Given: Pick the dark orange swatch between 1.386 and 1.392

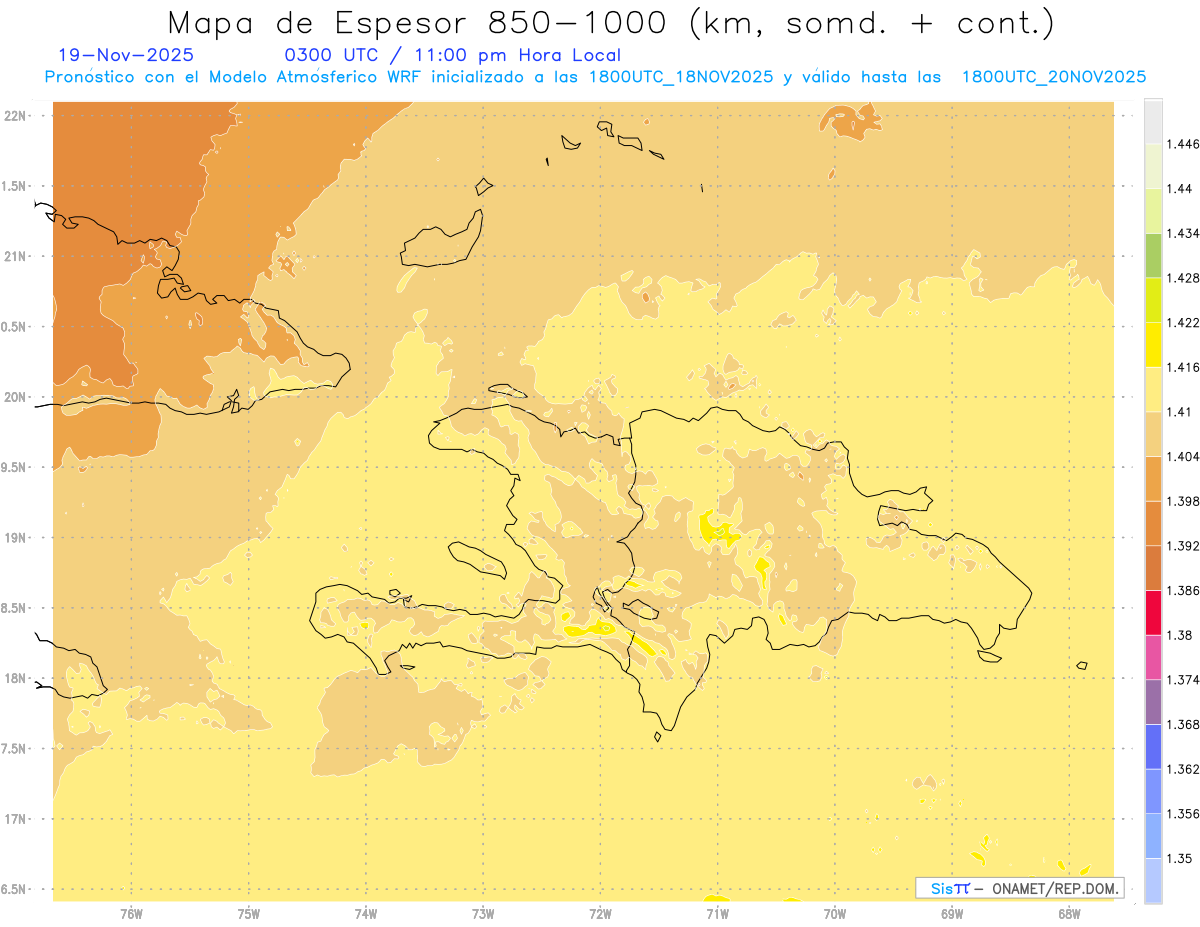Looking at the screenshot, I should pos(1153,568).
